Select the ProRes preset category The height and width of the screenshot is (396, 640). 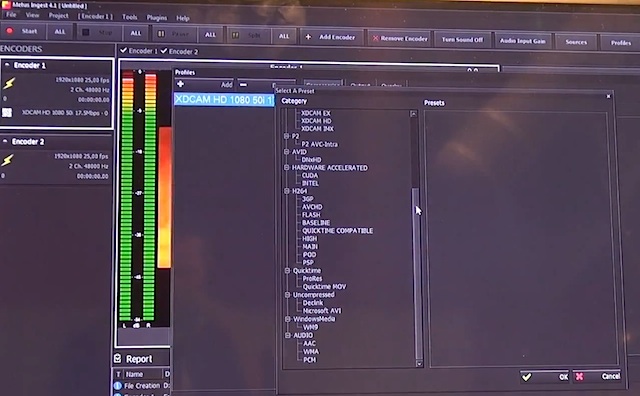[313, 278]
